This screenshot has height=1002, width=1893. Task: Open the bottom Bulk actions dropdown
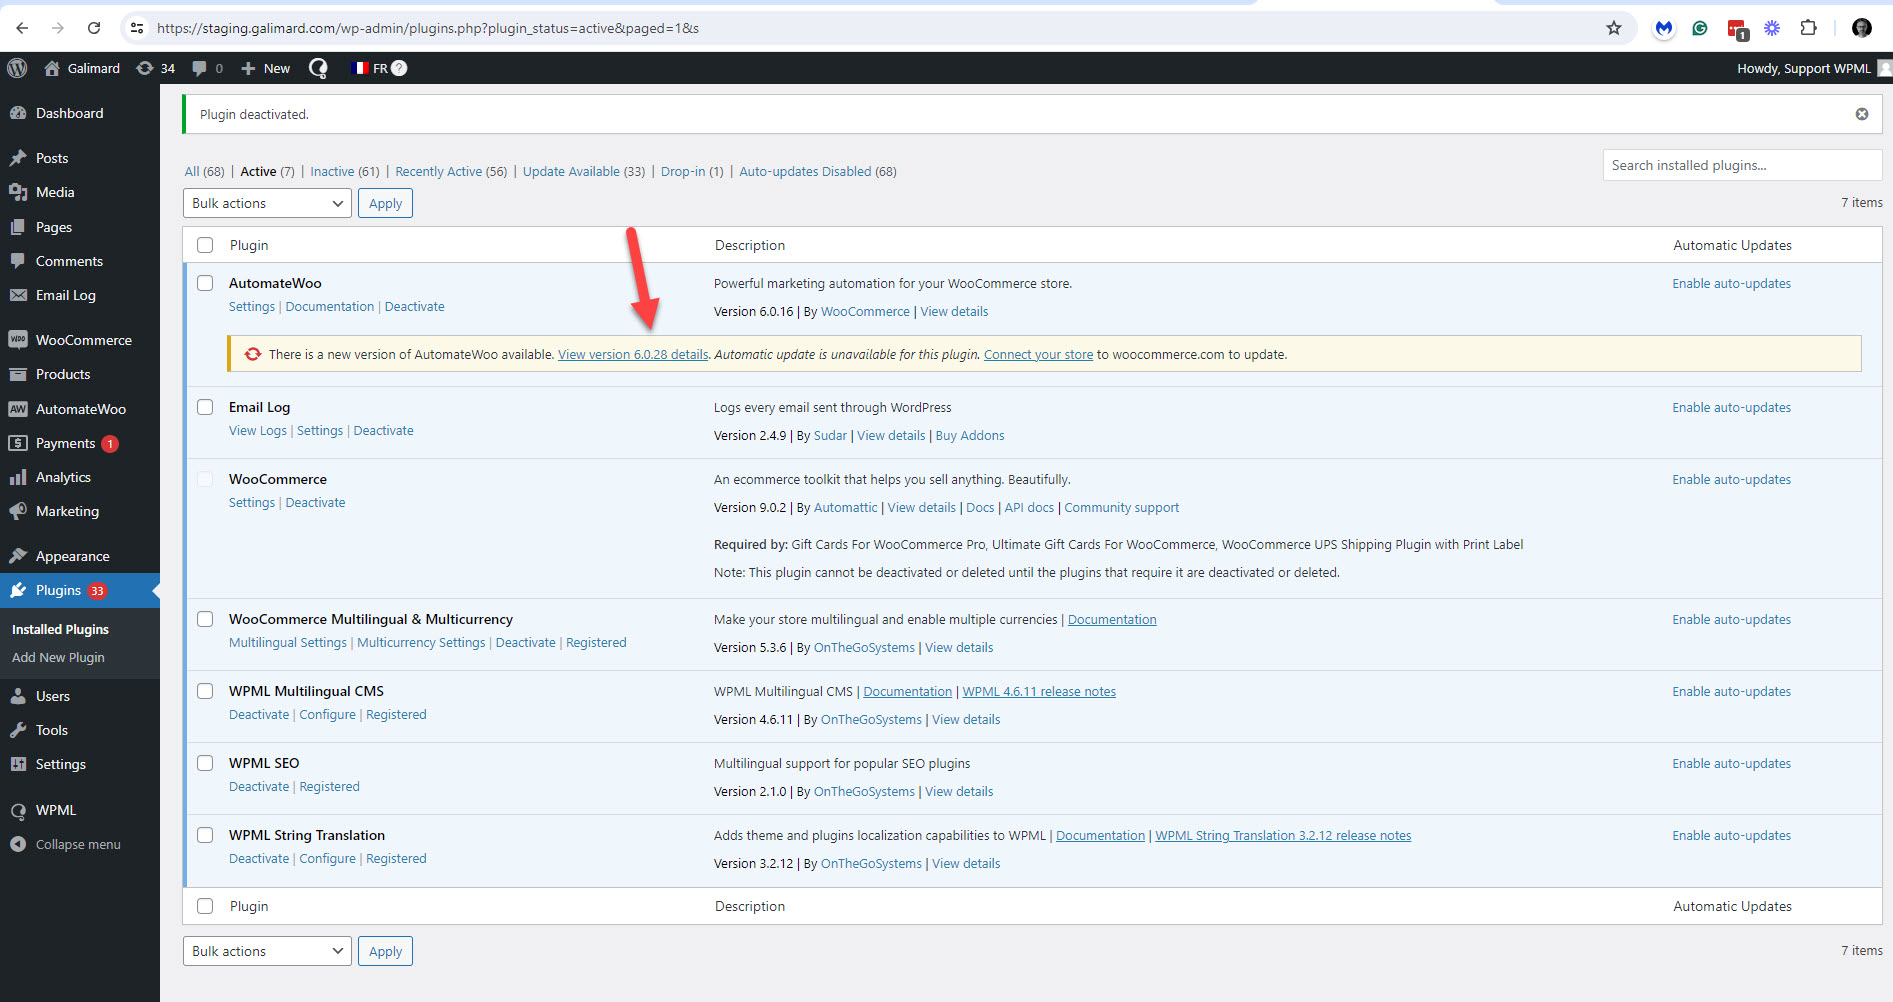tap(267, 951)
